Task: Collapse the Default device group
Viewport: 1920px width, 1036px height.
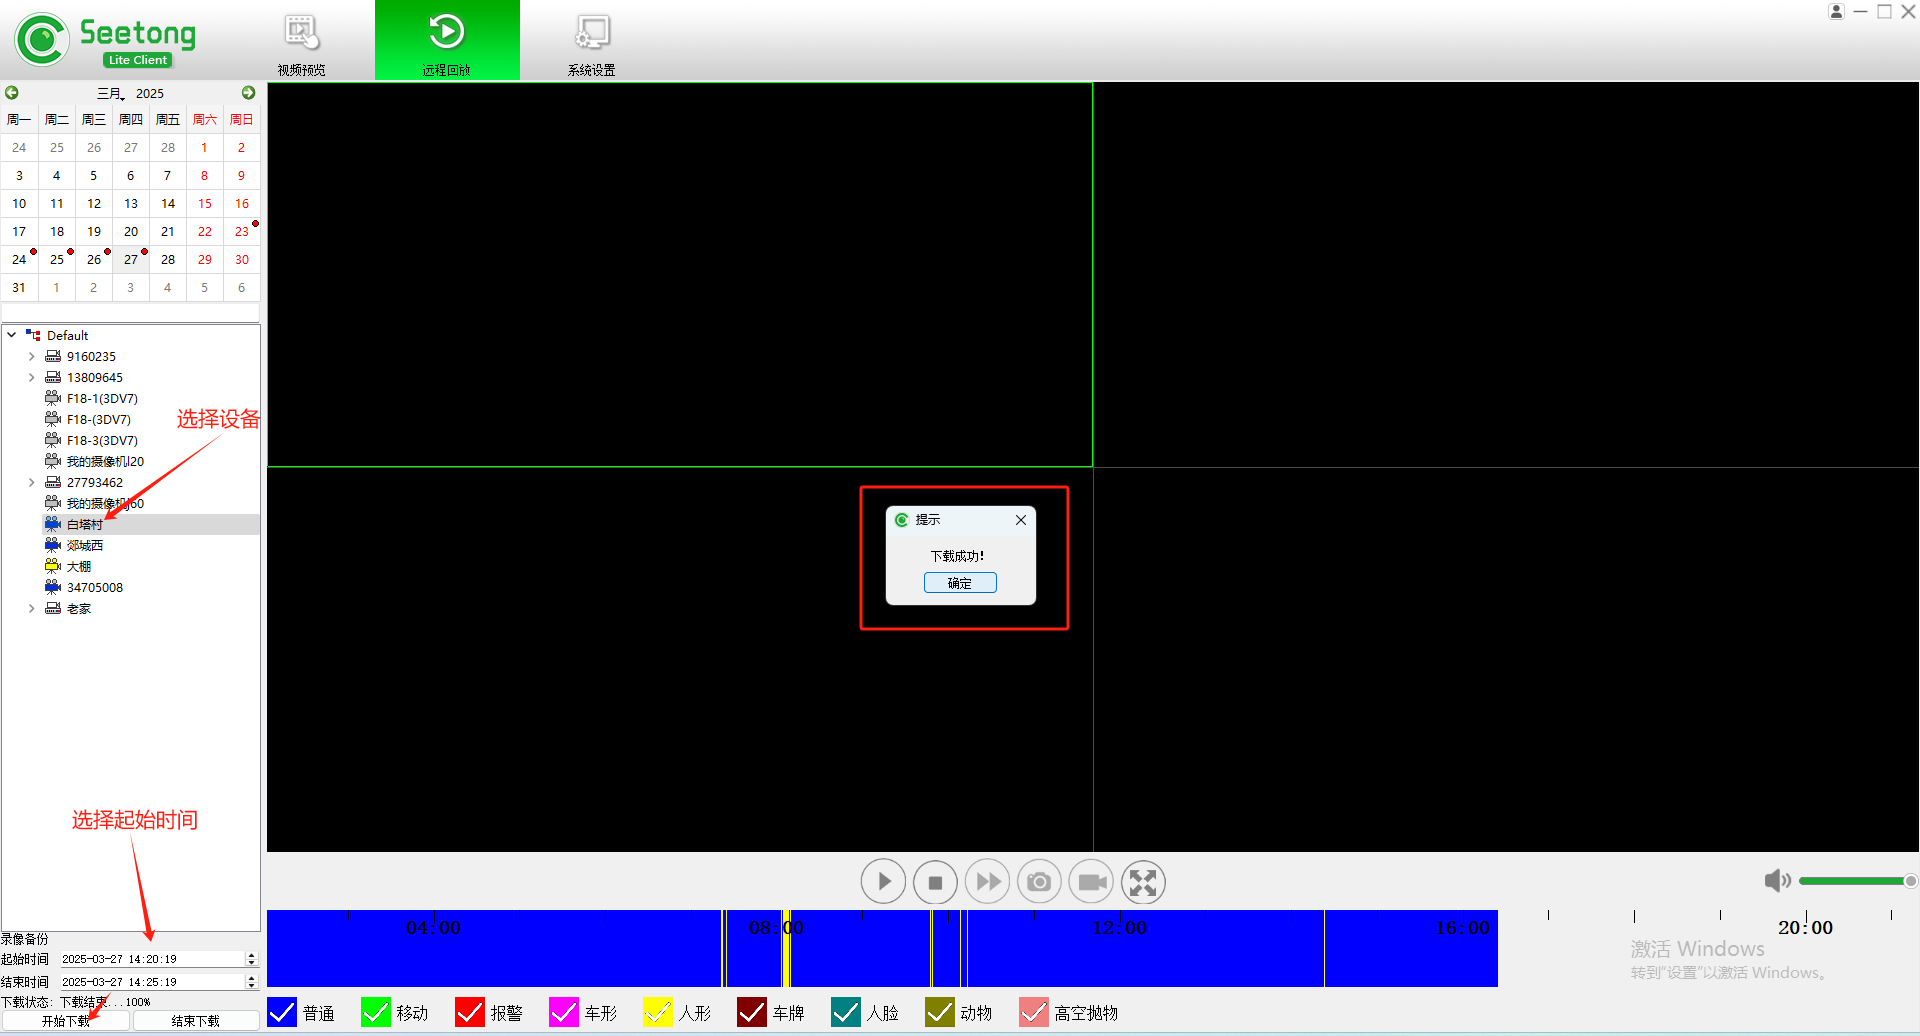Action: [x=12, y=336]
